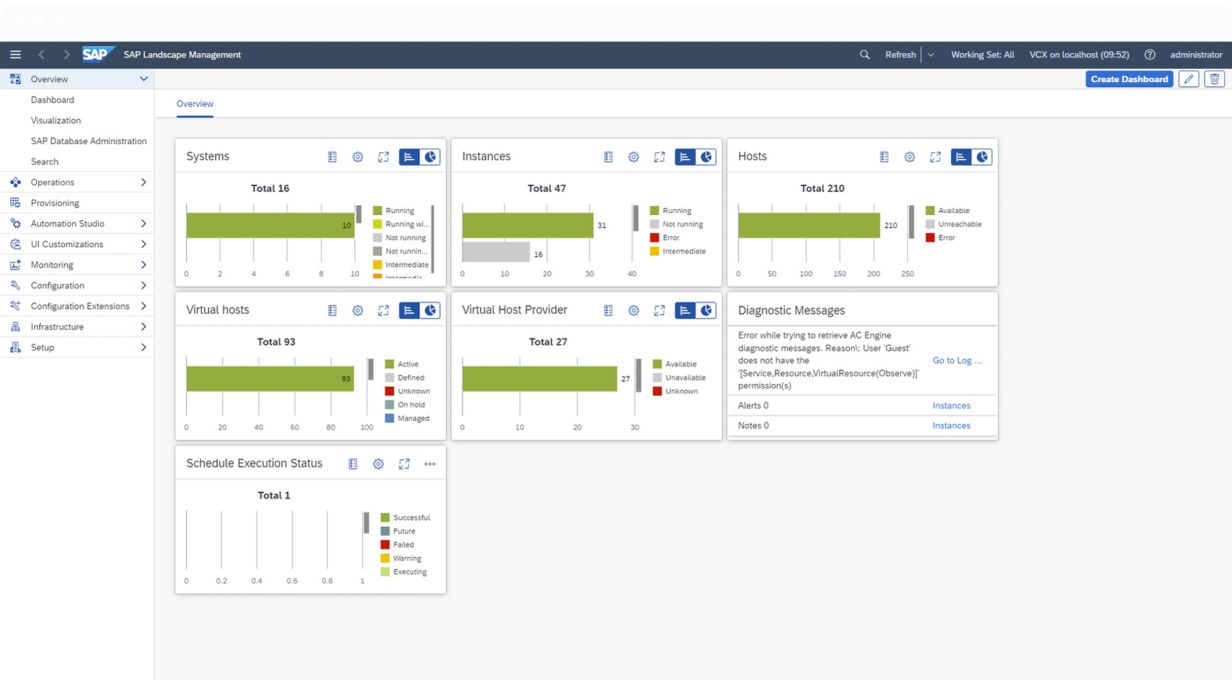The height and width of the screenshot is (680, 1232).
Task: Click the delete dashboard trash icon
Action: [1214, 79]
